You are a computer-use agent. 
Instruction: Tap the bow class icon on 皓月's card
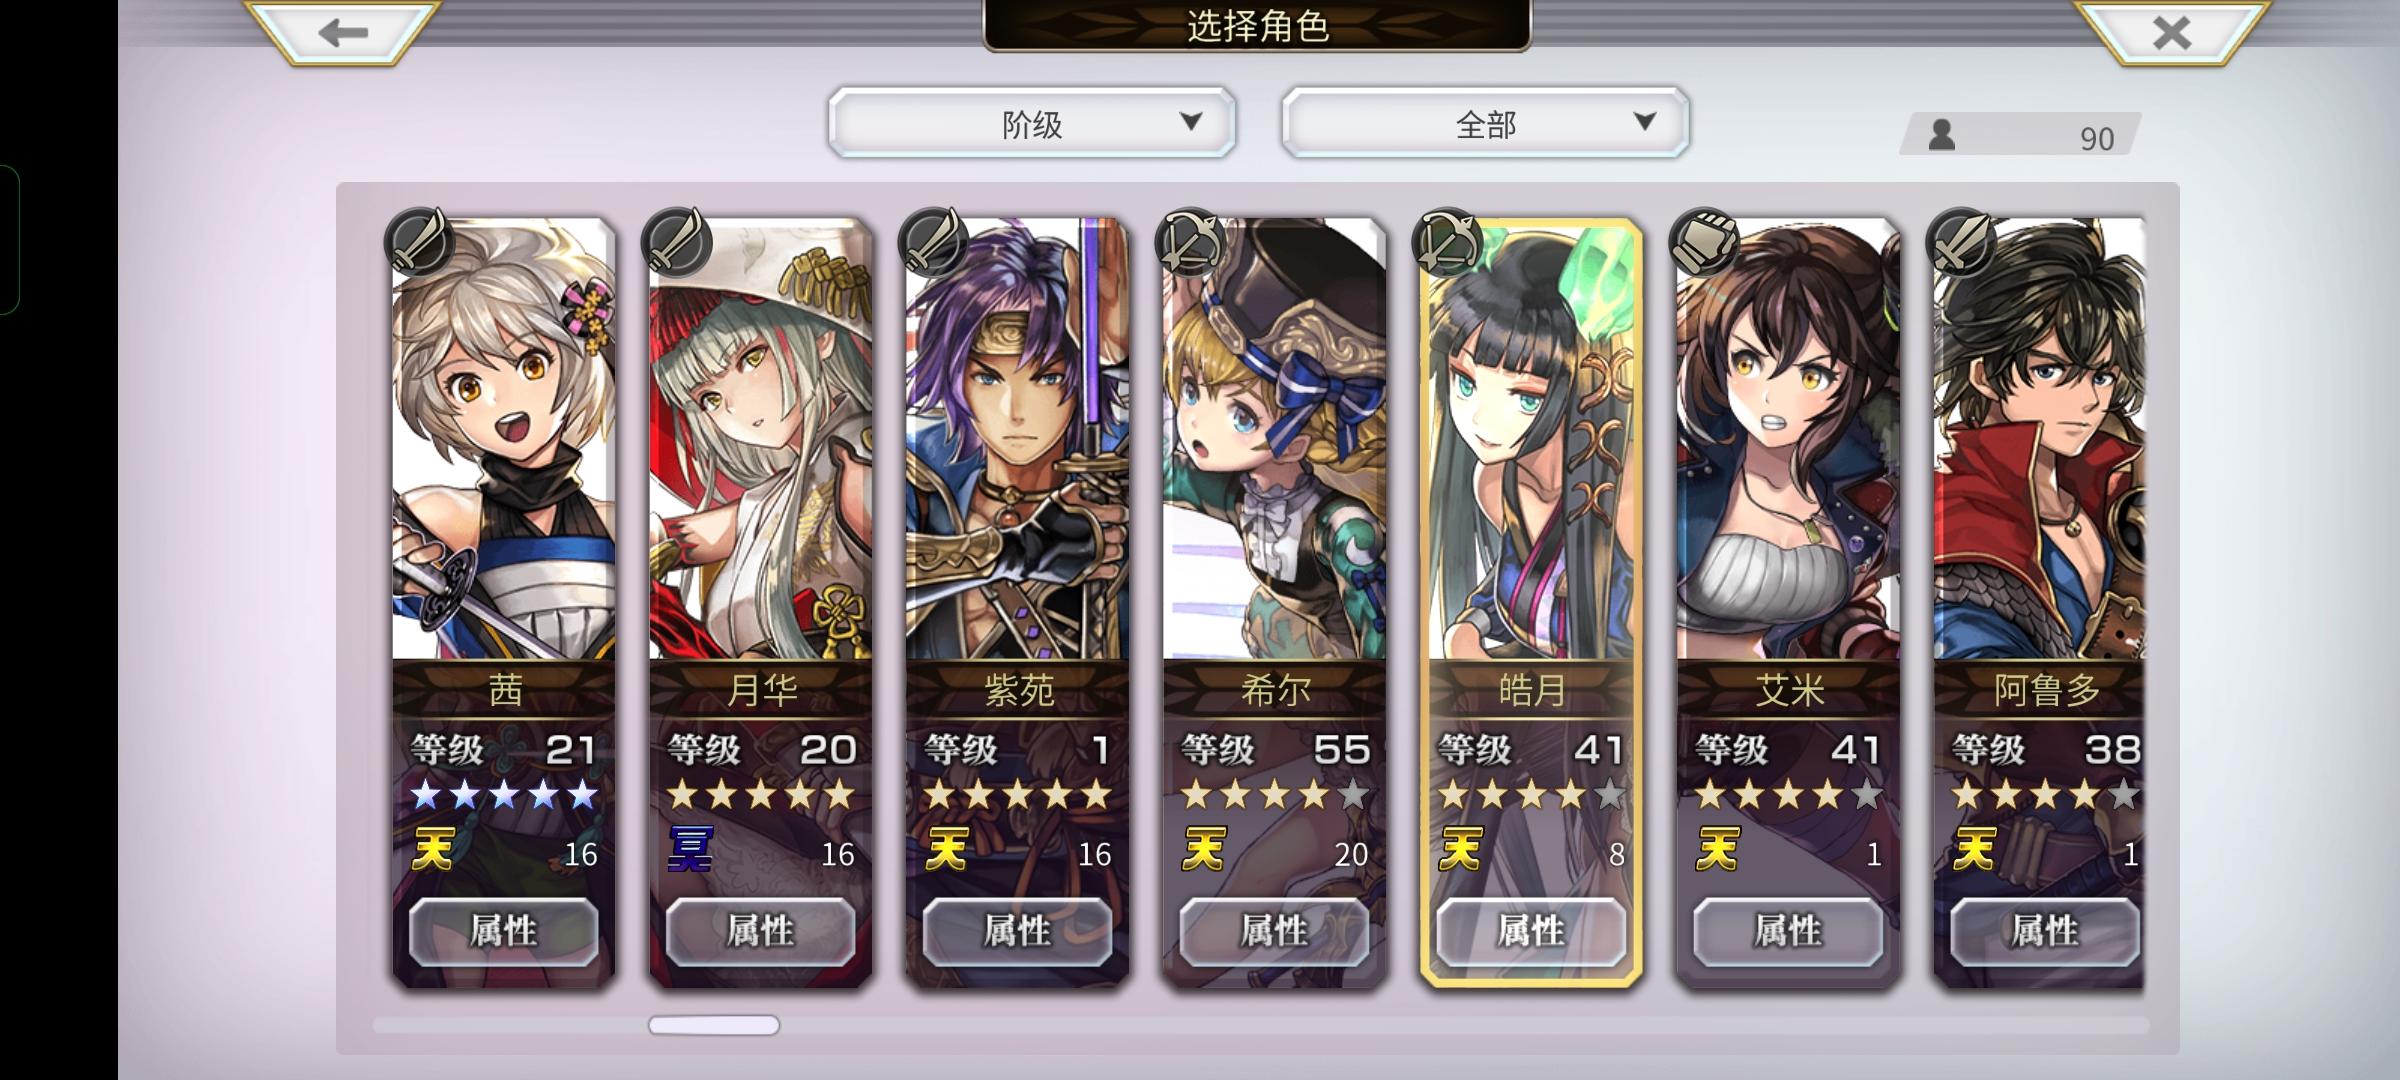click(x=1447, y=241)
